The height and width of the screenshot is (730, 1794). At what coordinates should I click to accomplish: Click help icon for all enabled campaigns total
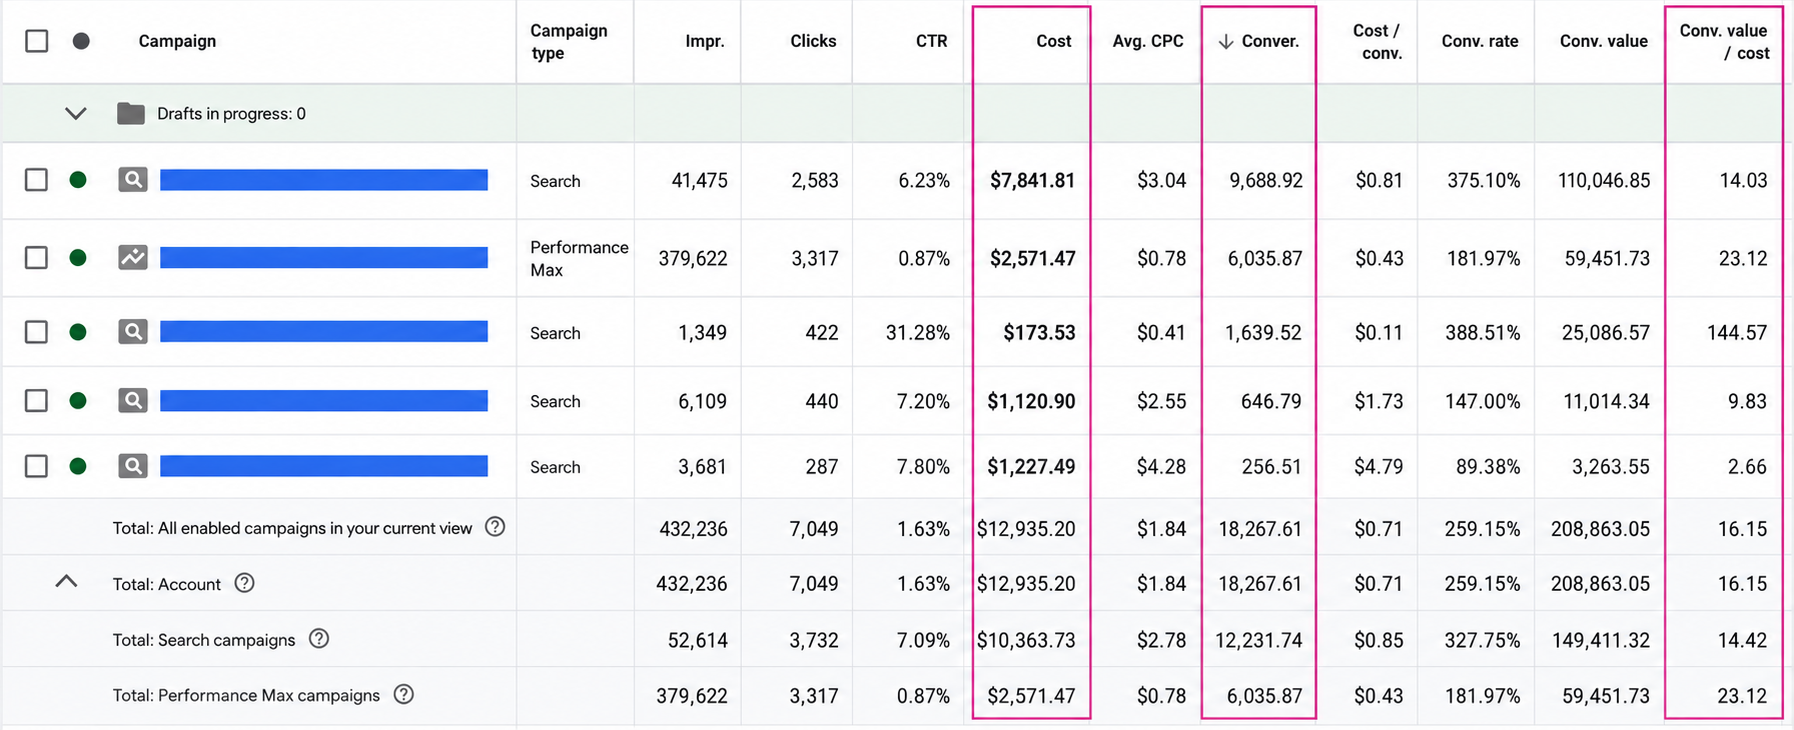(x=495, y=527)
